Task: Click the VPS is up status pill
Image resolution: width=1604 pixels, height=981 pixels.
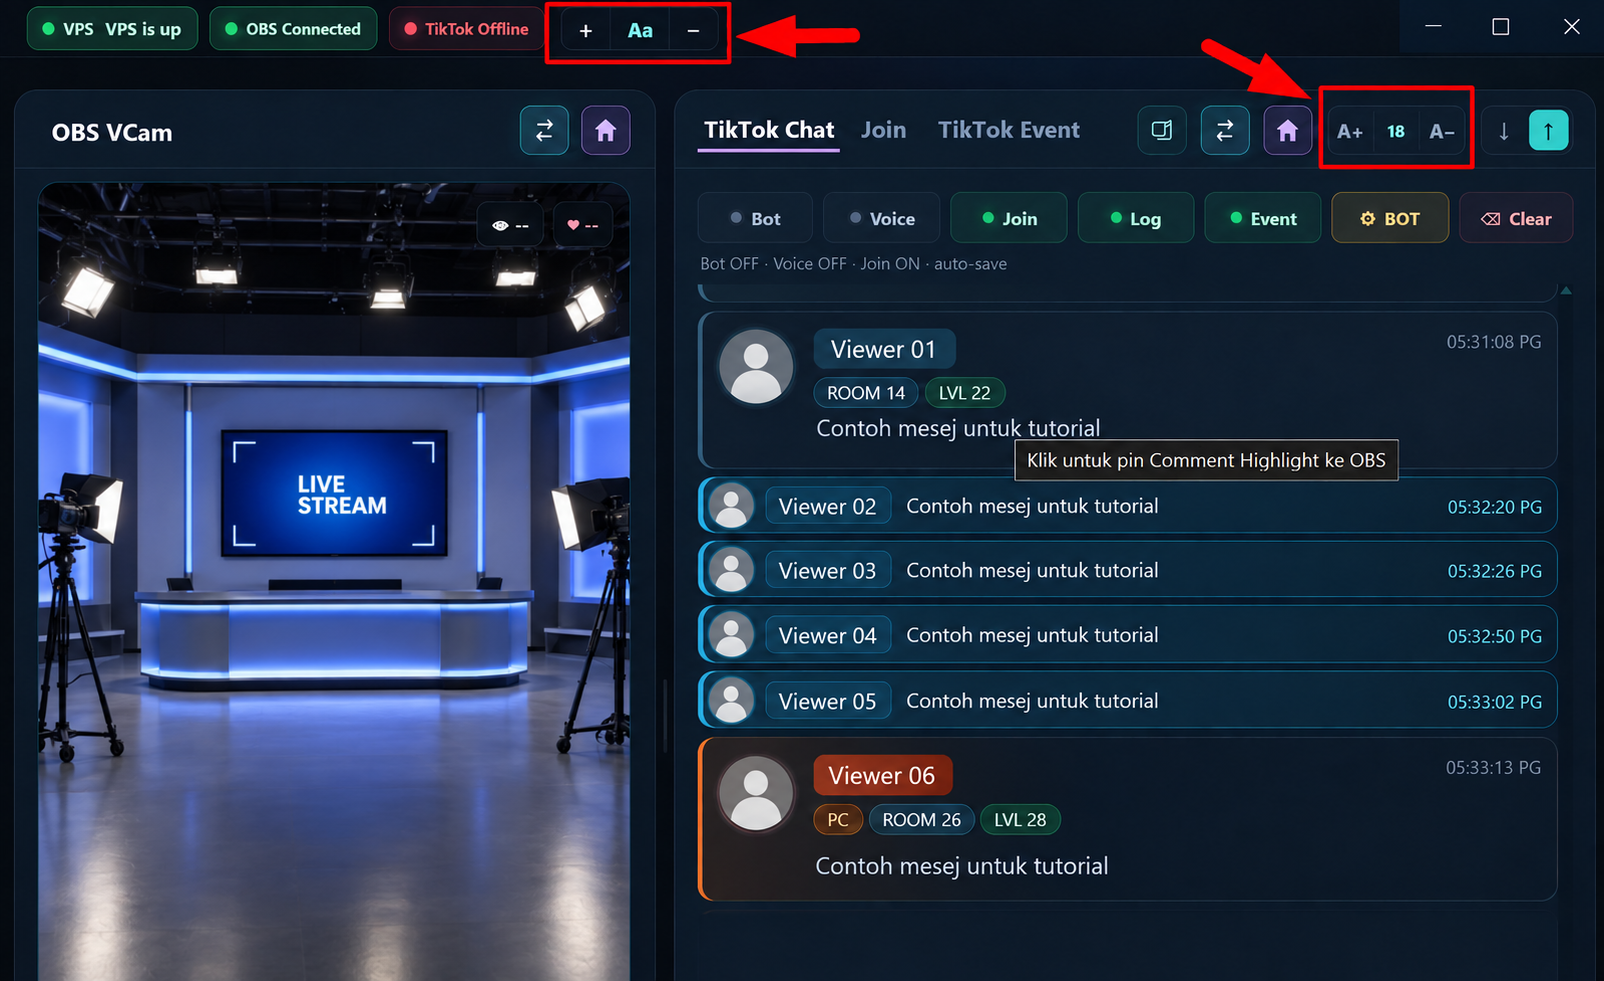Action: [112, 29]
